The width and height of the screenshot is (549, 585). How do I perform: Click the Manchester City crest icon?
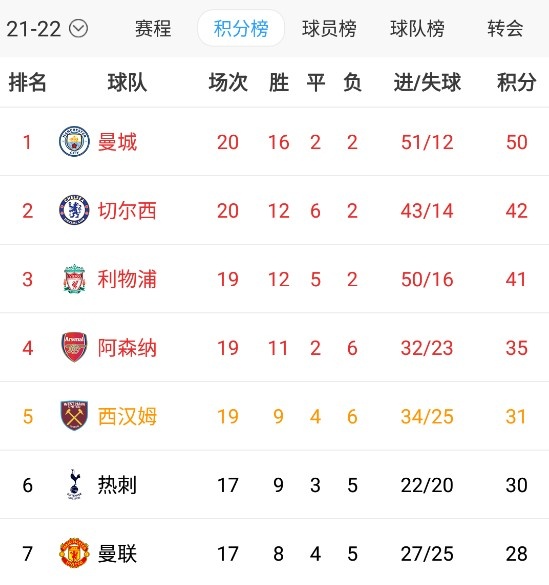[74, 141]
